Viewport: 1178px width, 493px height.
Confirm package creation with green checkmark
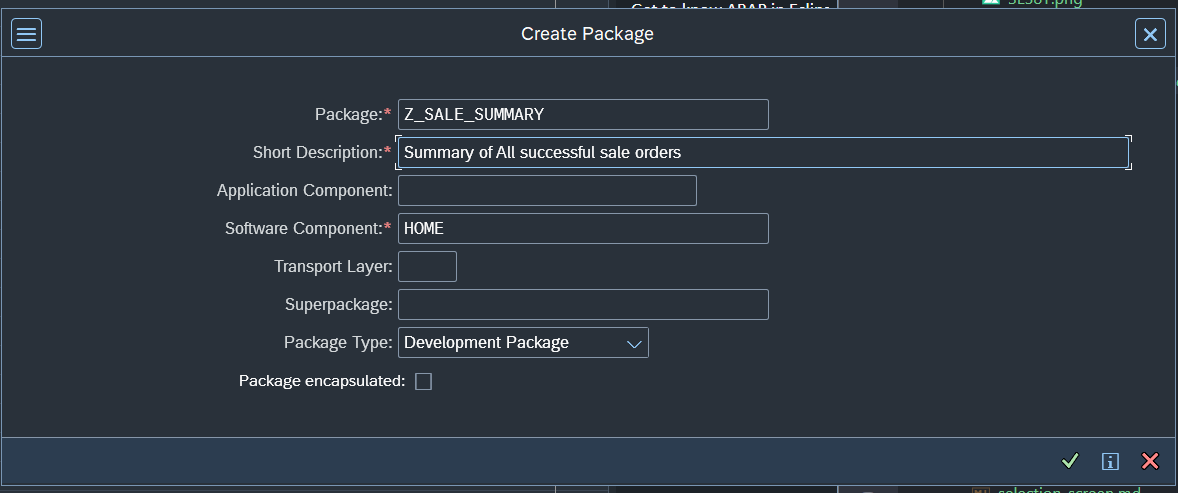point(1070,461)
